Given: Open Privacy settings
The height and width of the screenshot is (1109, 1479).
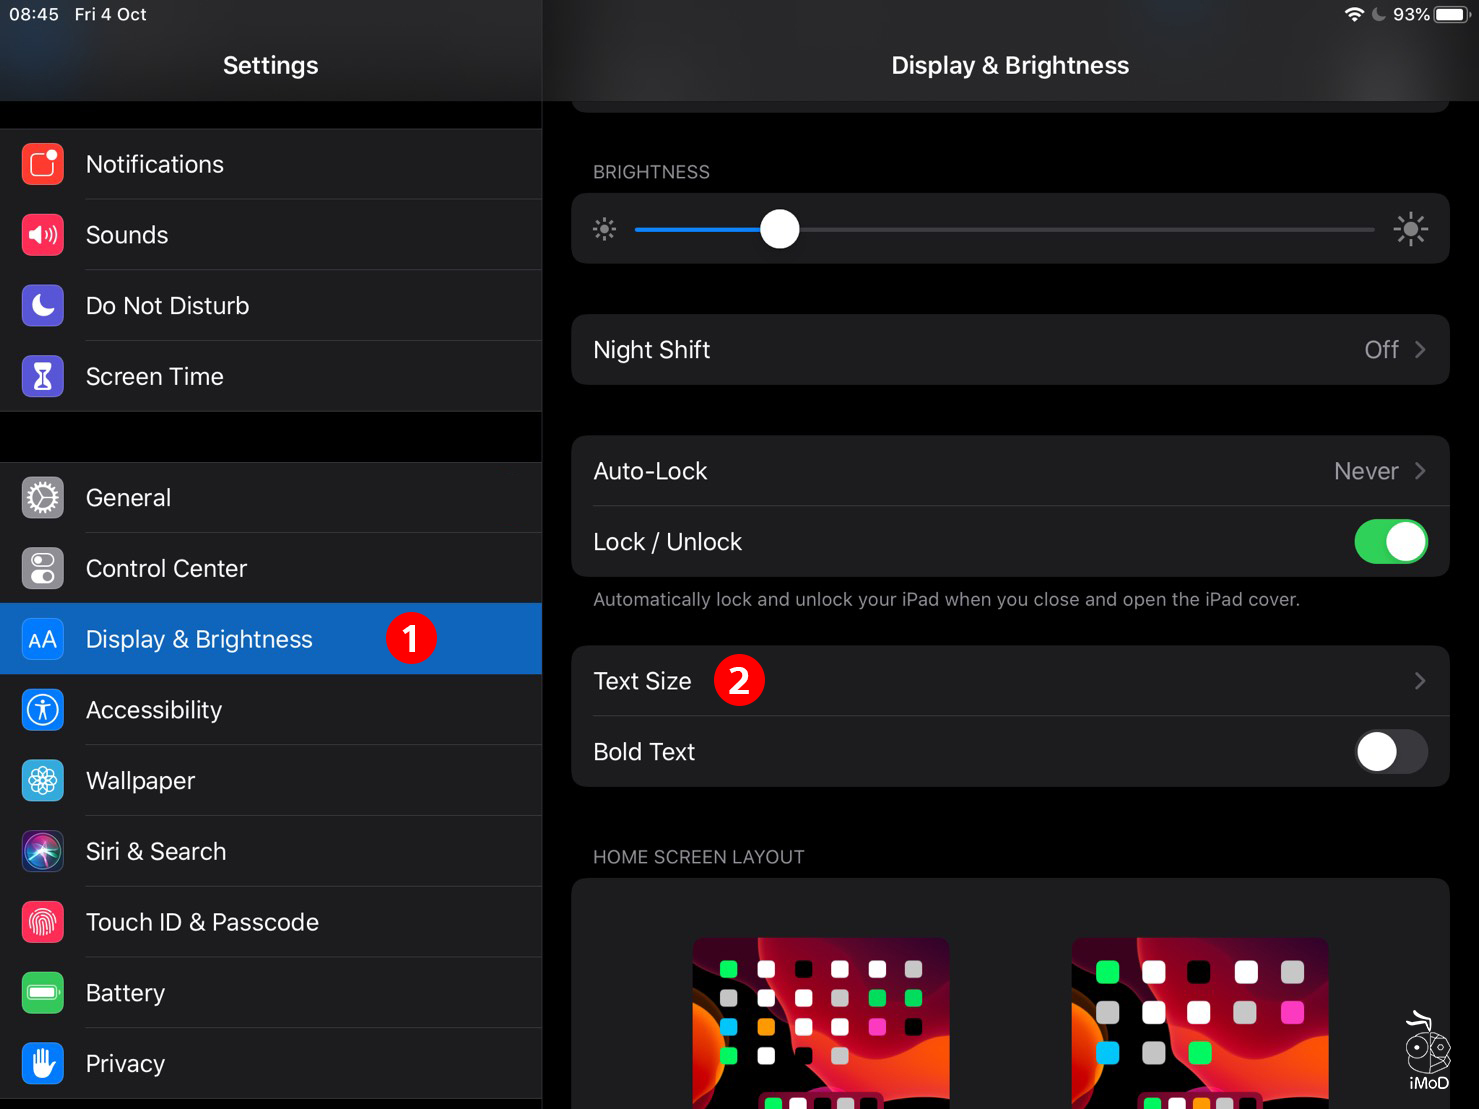Looking at the screenshot, I should tap(125, 1063).
